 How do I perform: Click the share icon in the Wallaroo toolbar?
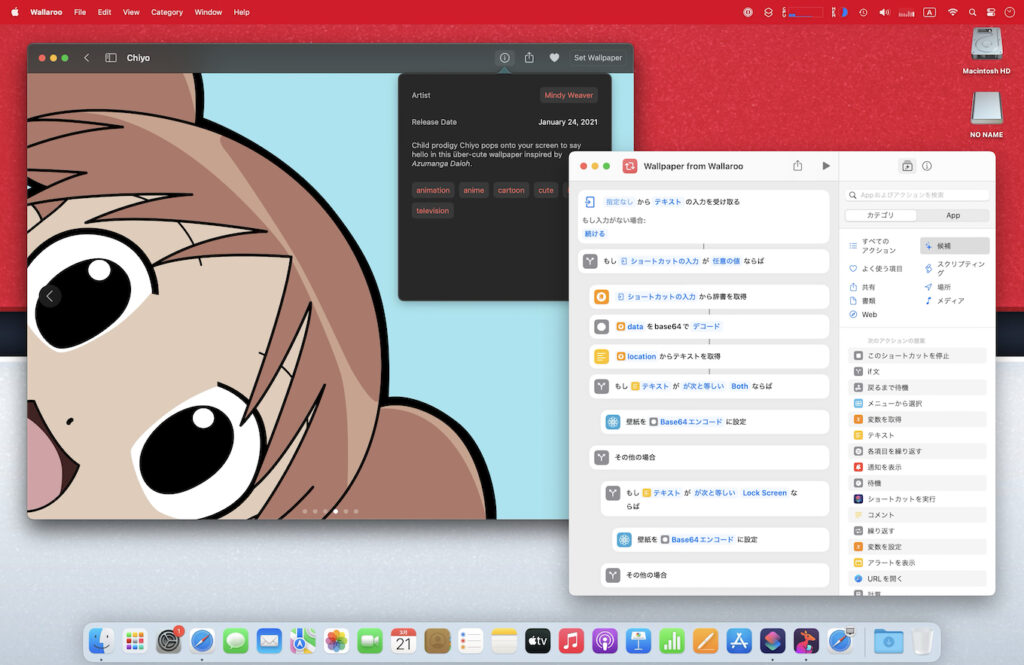[529, 58]
